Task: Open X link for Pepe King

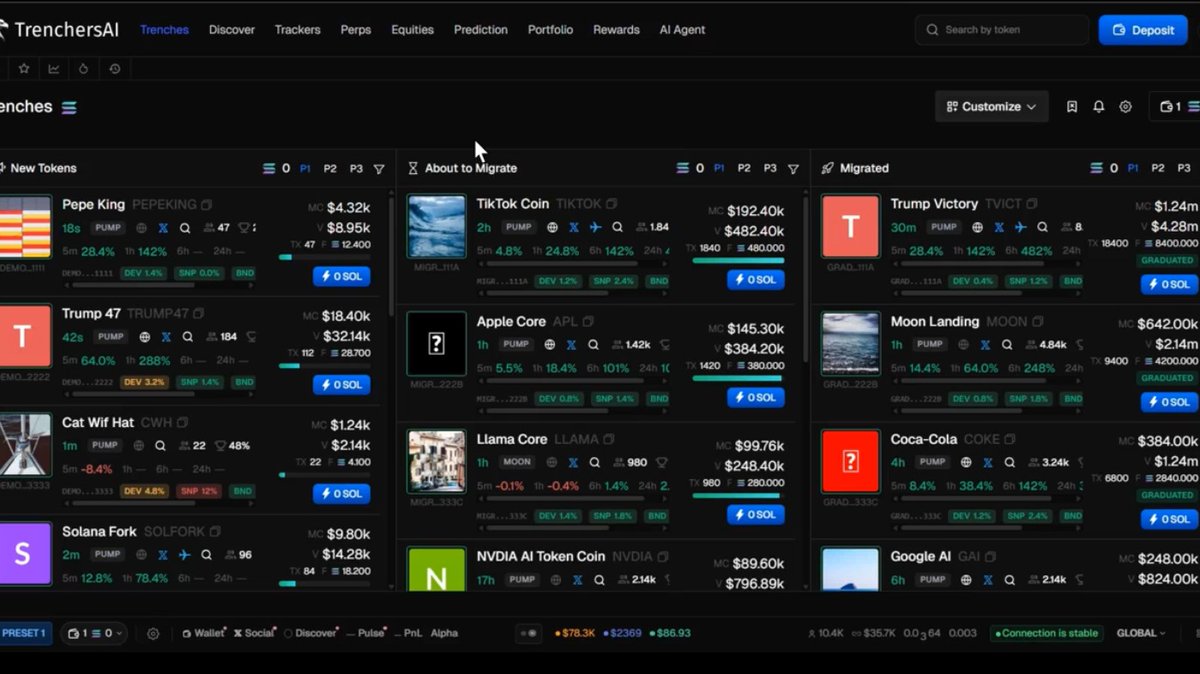Action: pos(163,228)
